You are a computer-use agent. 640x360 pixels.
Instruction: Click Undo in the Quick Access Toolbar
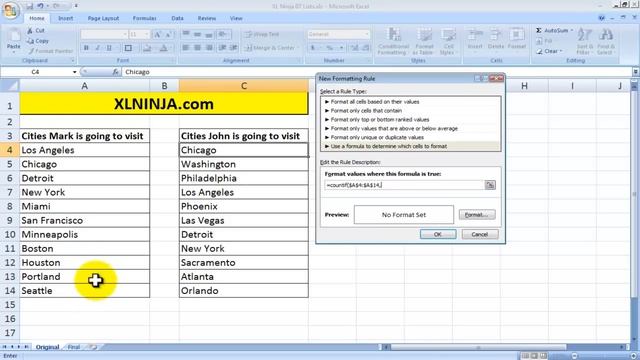pos(40,6)
